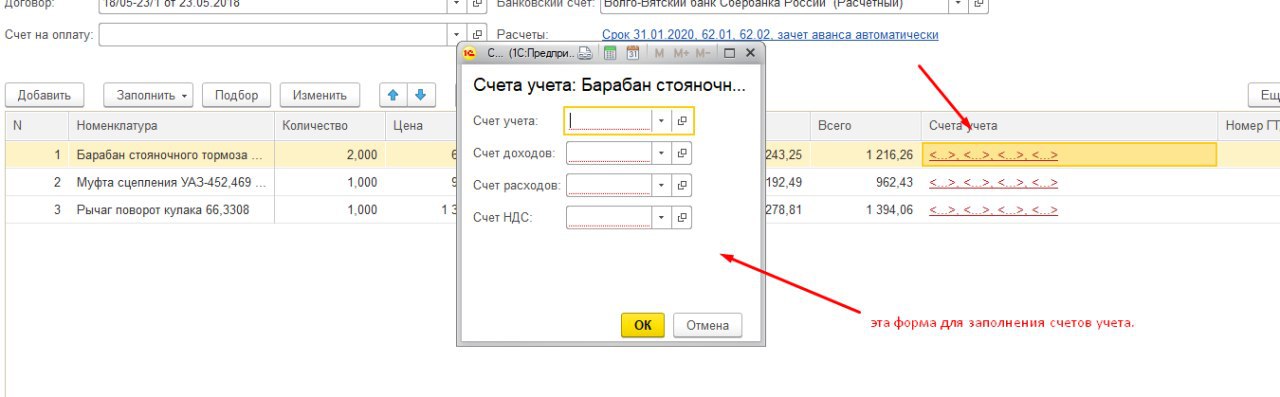Move row up with blue up arrow

(393, 95)
